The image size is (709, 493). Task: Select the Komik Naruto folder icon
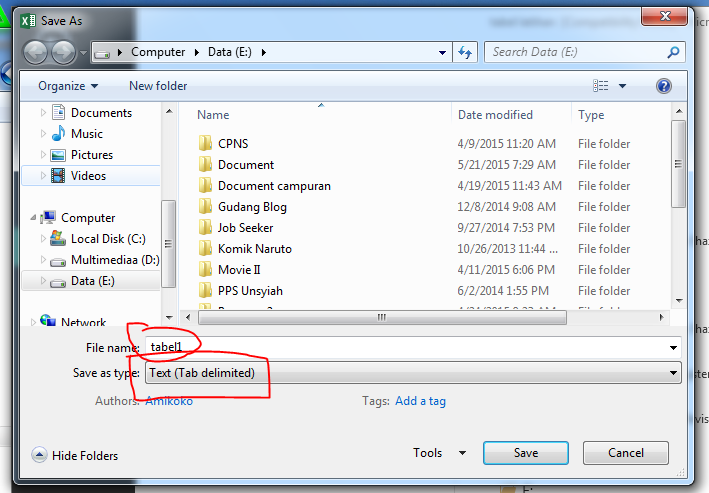205,248
